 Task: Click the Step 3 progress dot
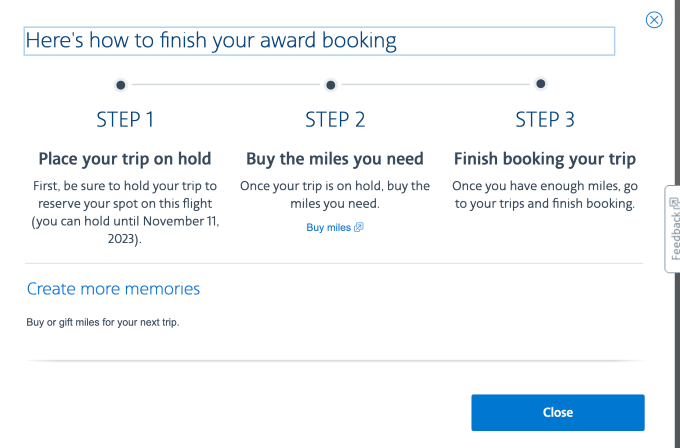pos(541,84)
